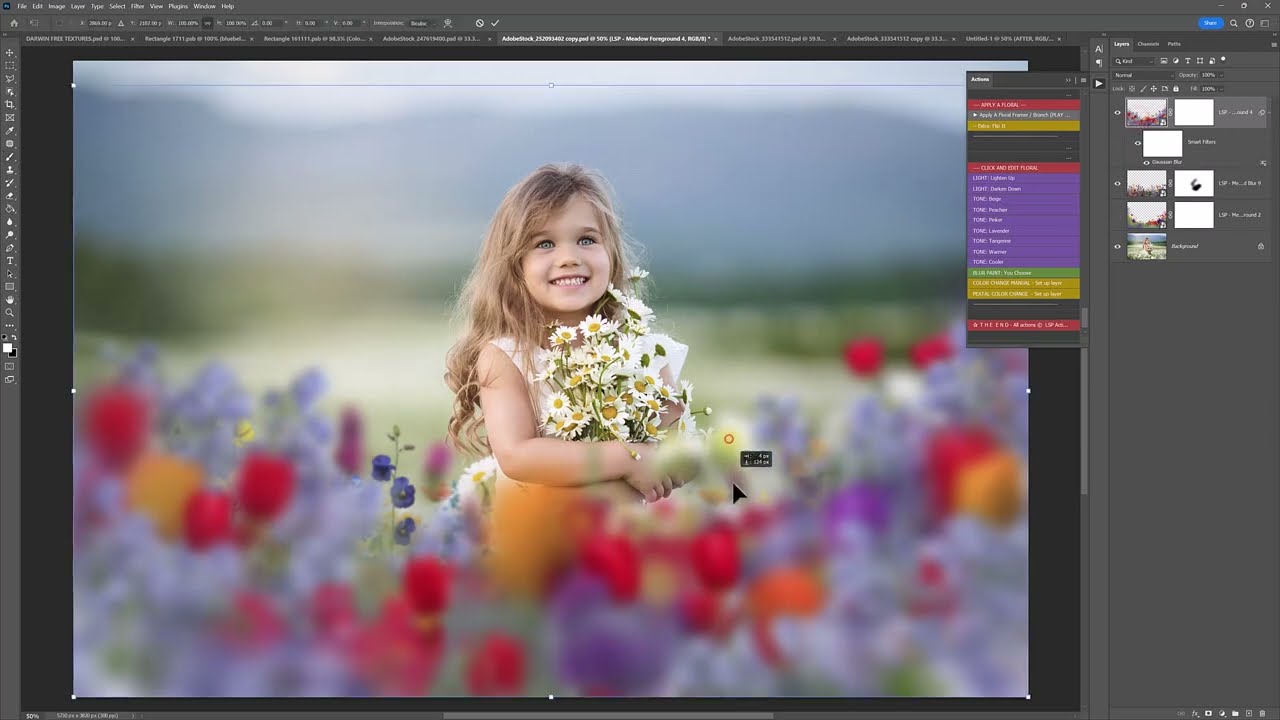The height and width of the screenshot is (720, 1280).
Task: Toggle Gaussian Blur filter visibility
Action: [x=1146, y=162]
